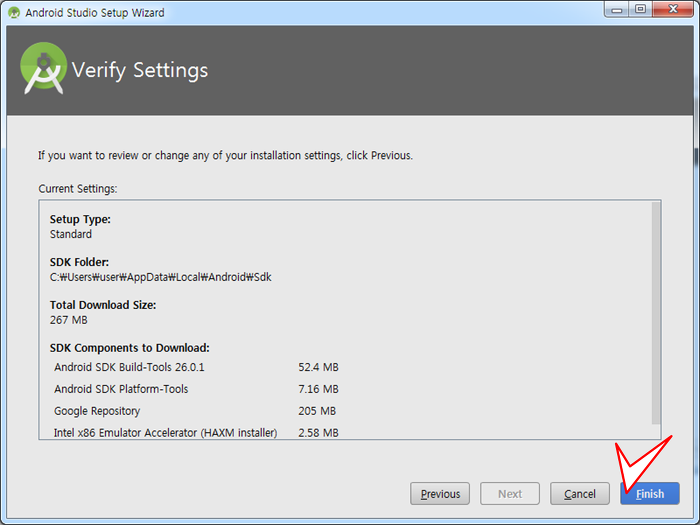Click the review installation settings instruction text
The height and width of the screenshot is (525, 700).
(x=225, y=155)
